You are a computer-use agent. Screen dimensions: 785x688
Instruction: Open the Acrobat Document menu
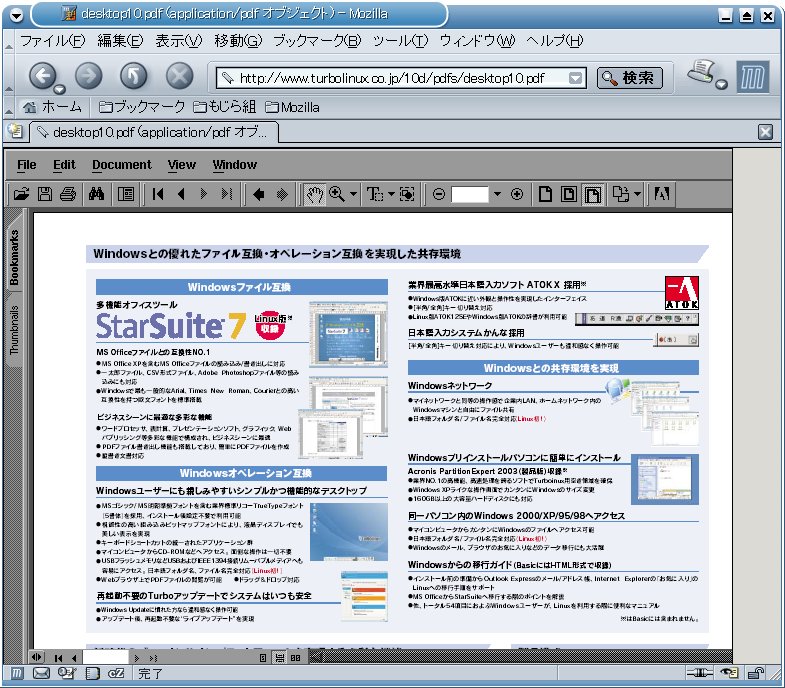(x=122, y=165)
